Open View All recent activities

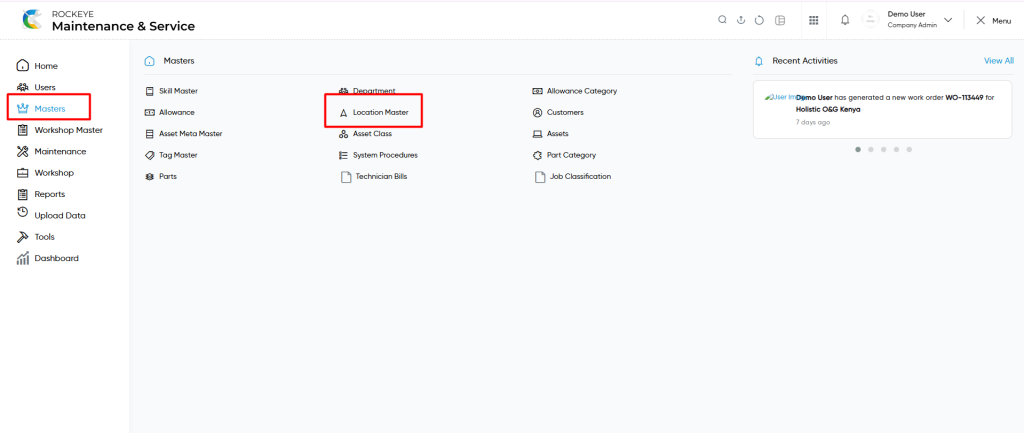click(999, 61)
